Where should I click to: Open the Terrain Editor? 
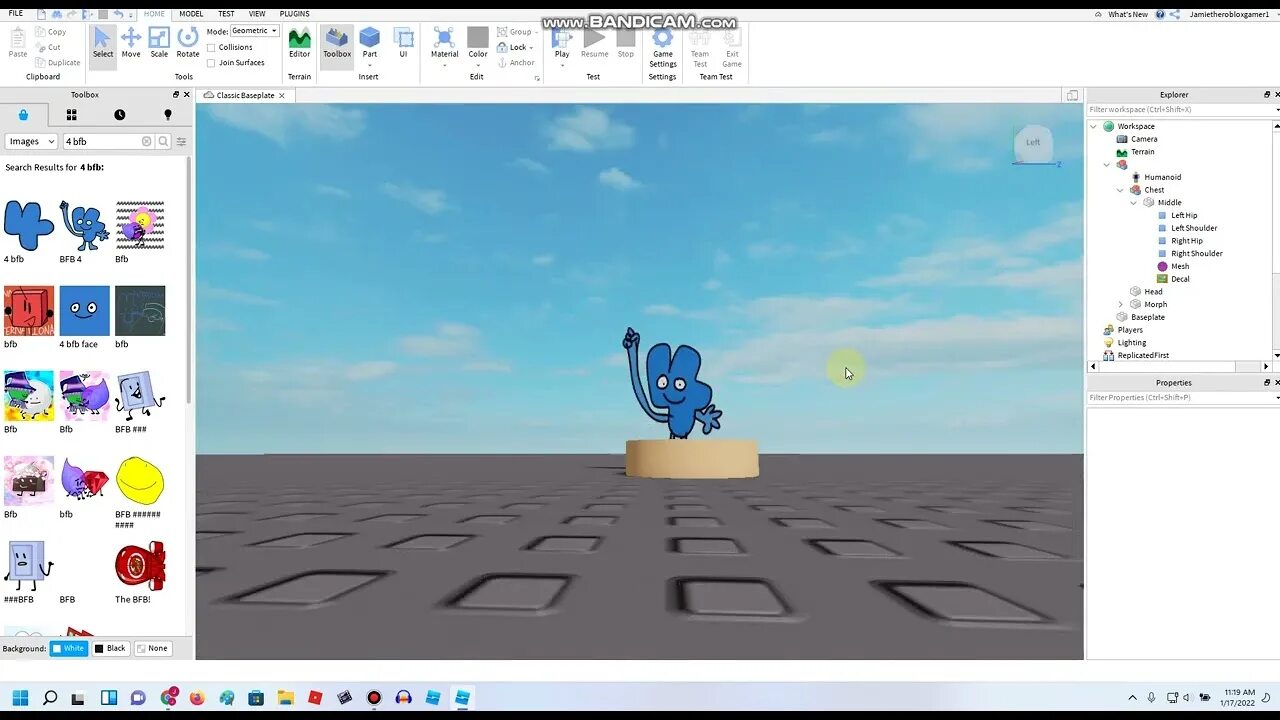[299, 42]
